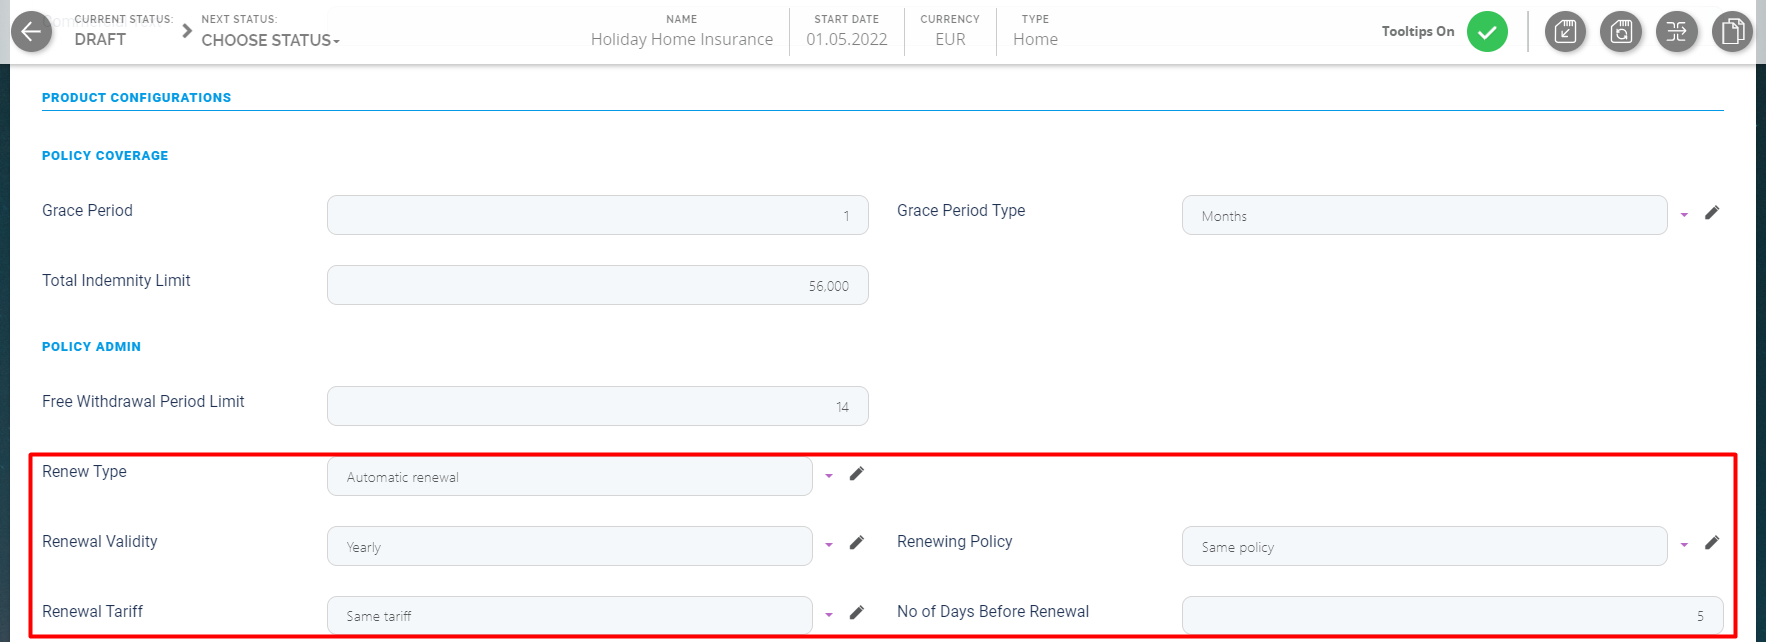Click the Total Indemnity Limit field
1766x642 pixels.
(597, 285)
